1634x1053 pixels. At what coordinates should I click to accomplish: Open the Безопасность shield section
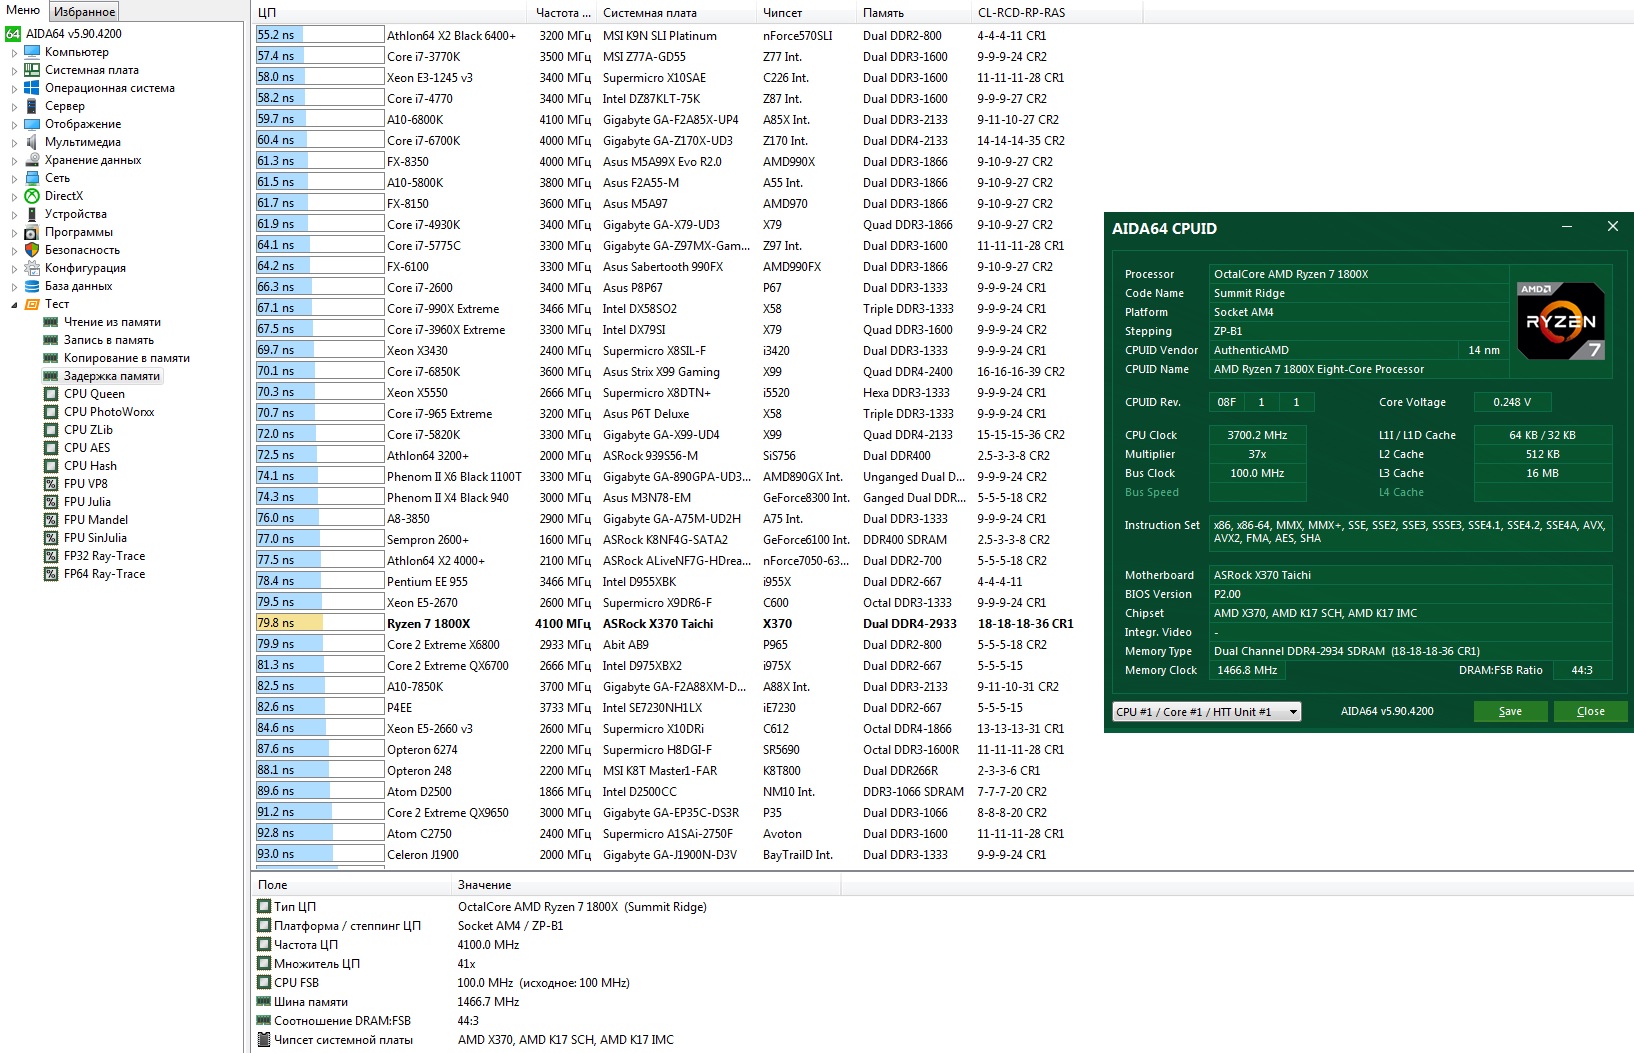click(82, 250)
